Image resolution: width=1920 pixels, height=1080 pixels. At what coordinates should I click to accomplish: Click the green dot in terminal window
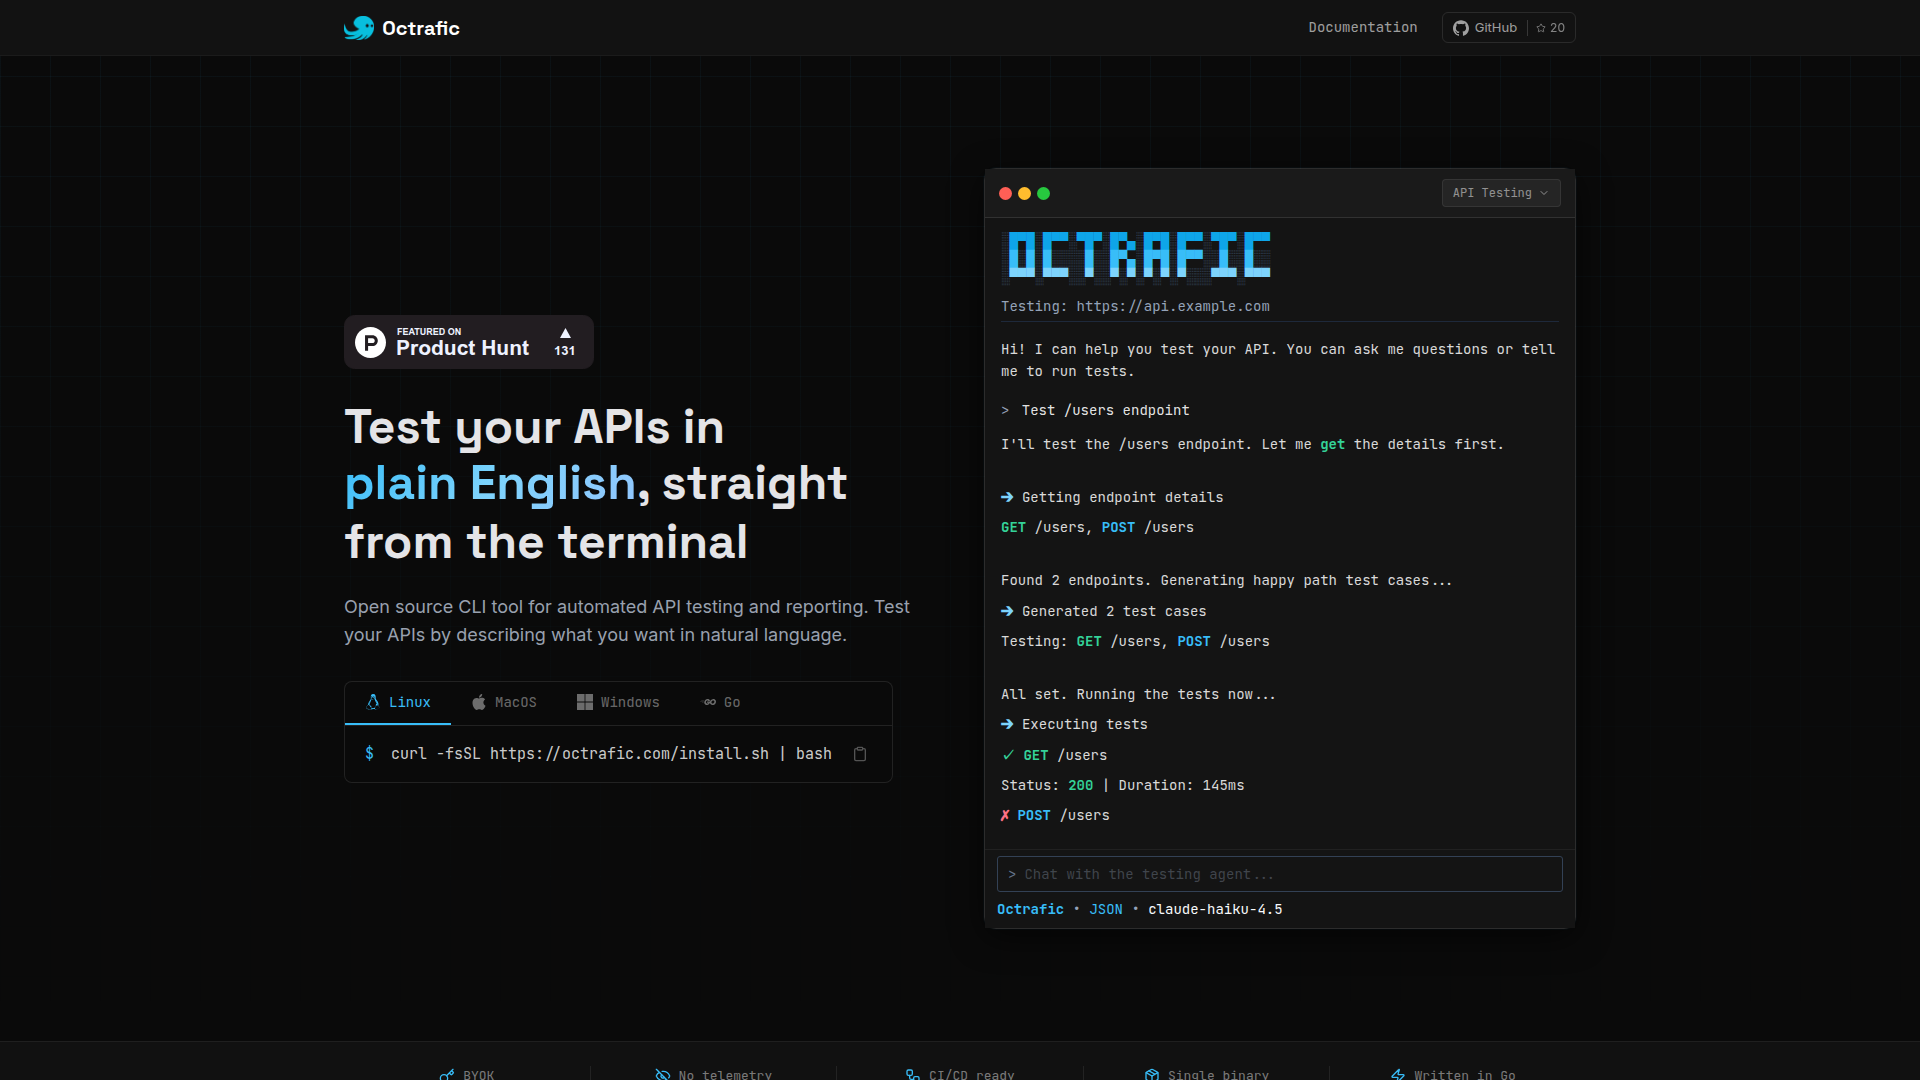click(x=1043, y=193)
